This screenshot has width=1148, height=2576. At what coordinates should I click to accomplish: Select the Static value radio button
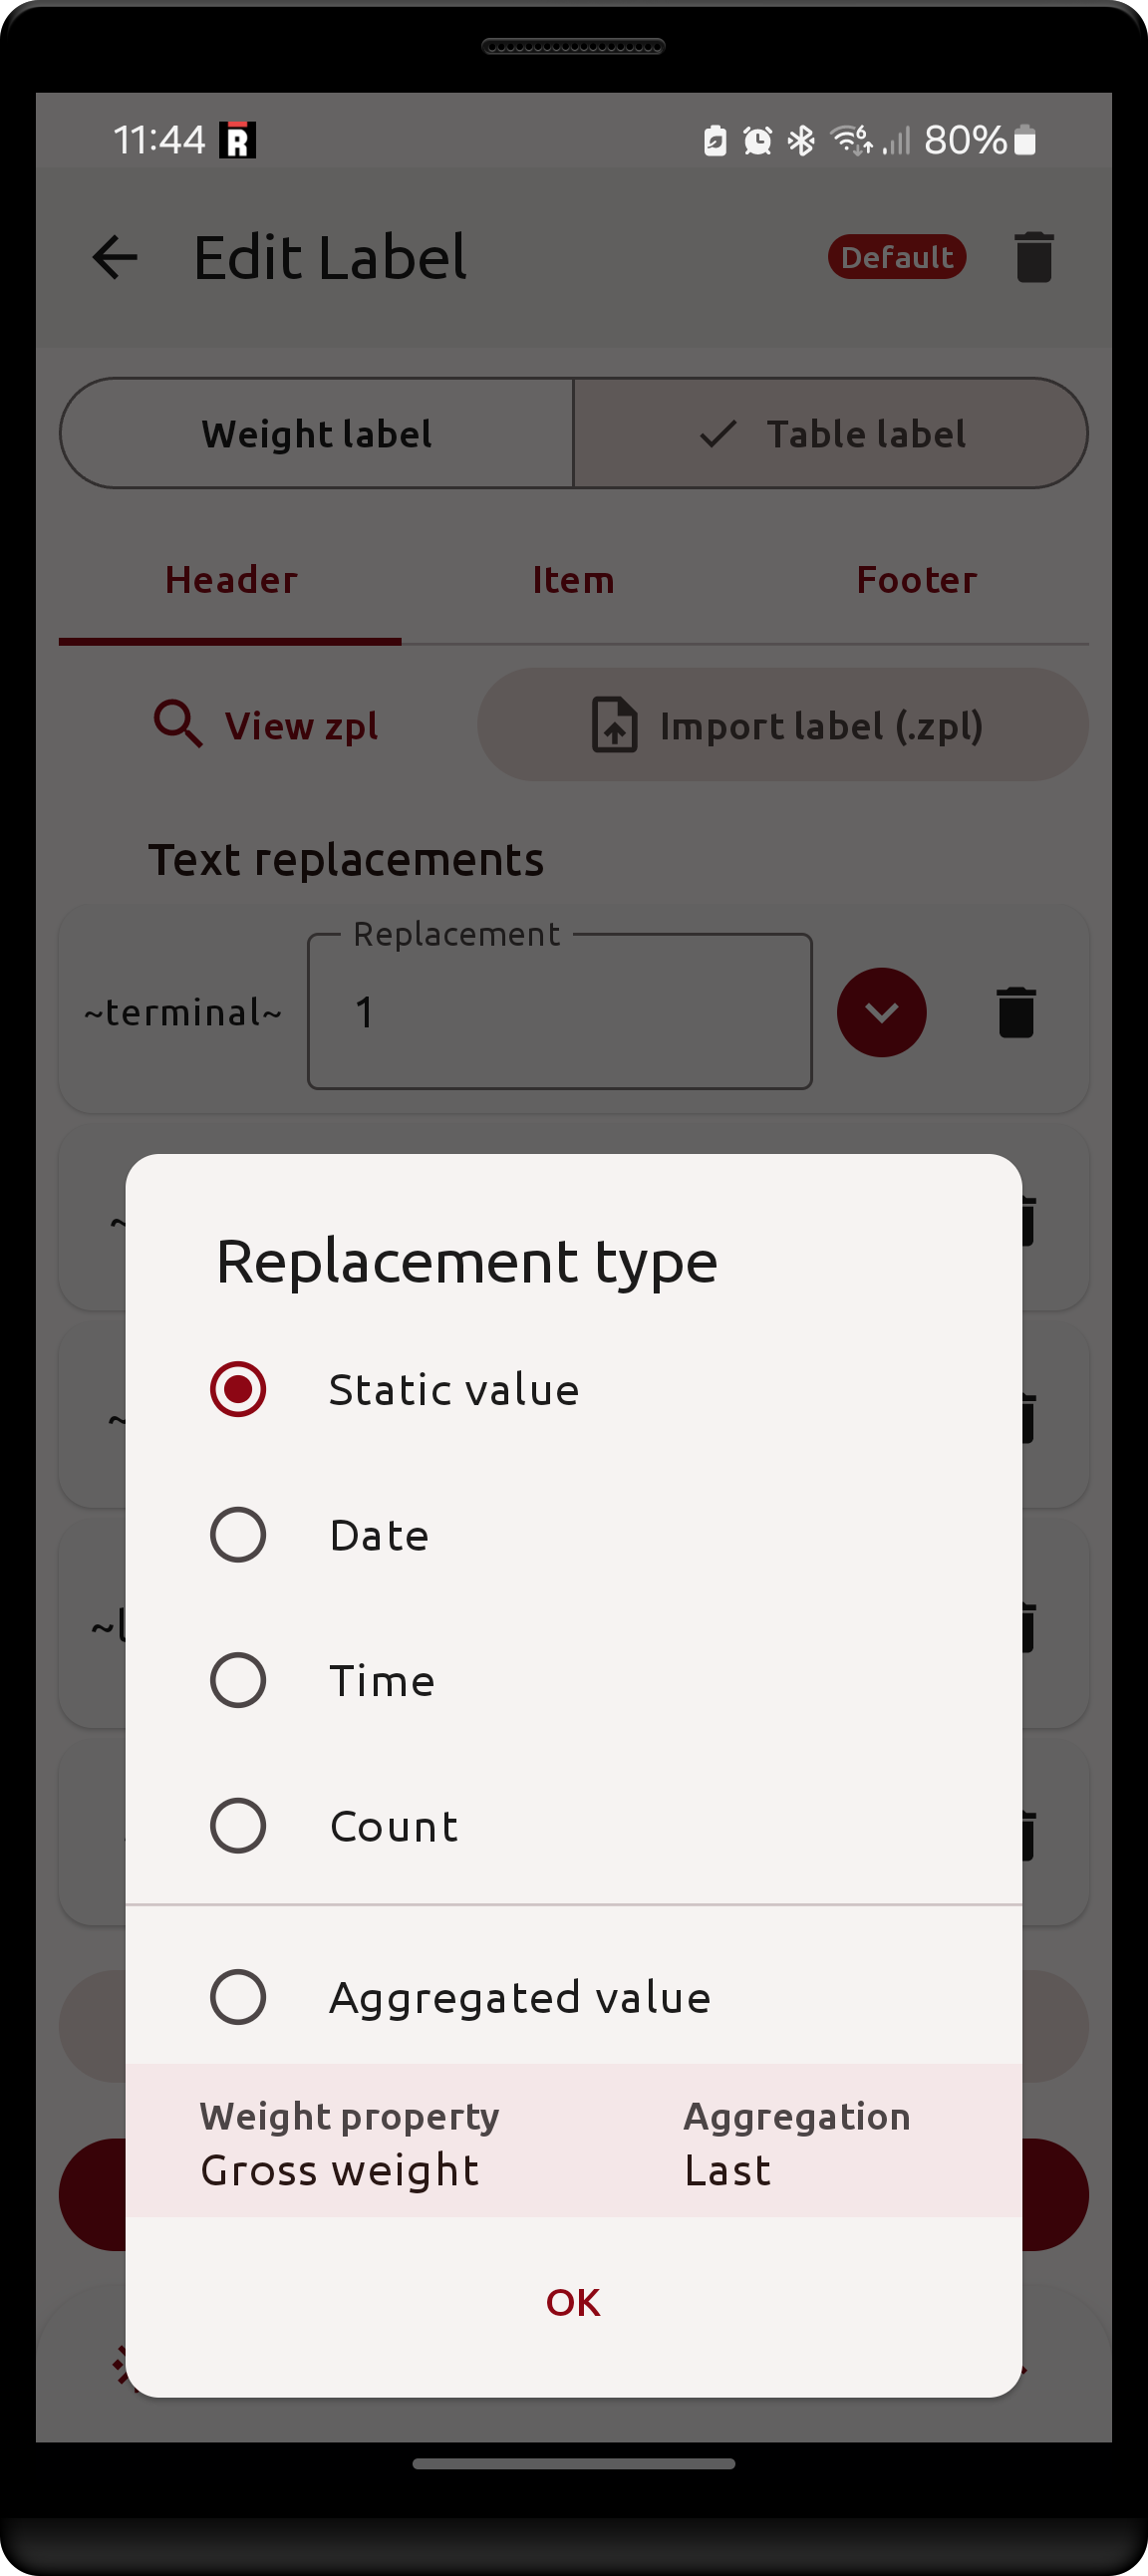[238, 1389]
